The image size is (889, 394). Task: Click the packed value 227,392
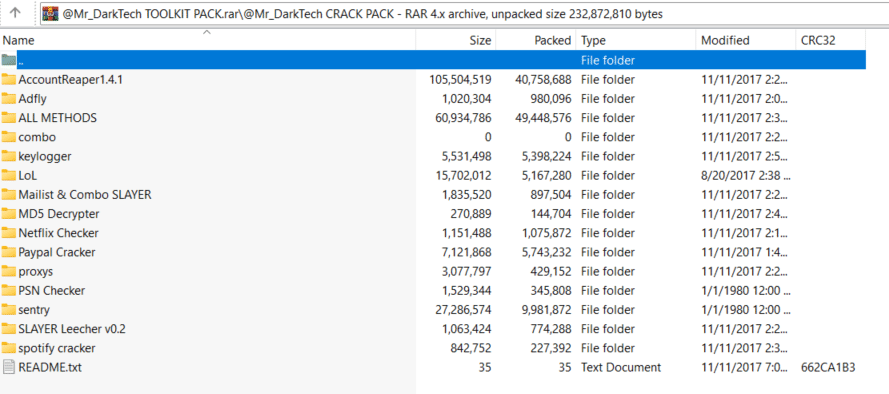click(x=551, y=348)
